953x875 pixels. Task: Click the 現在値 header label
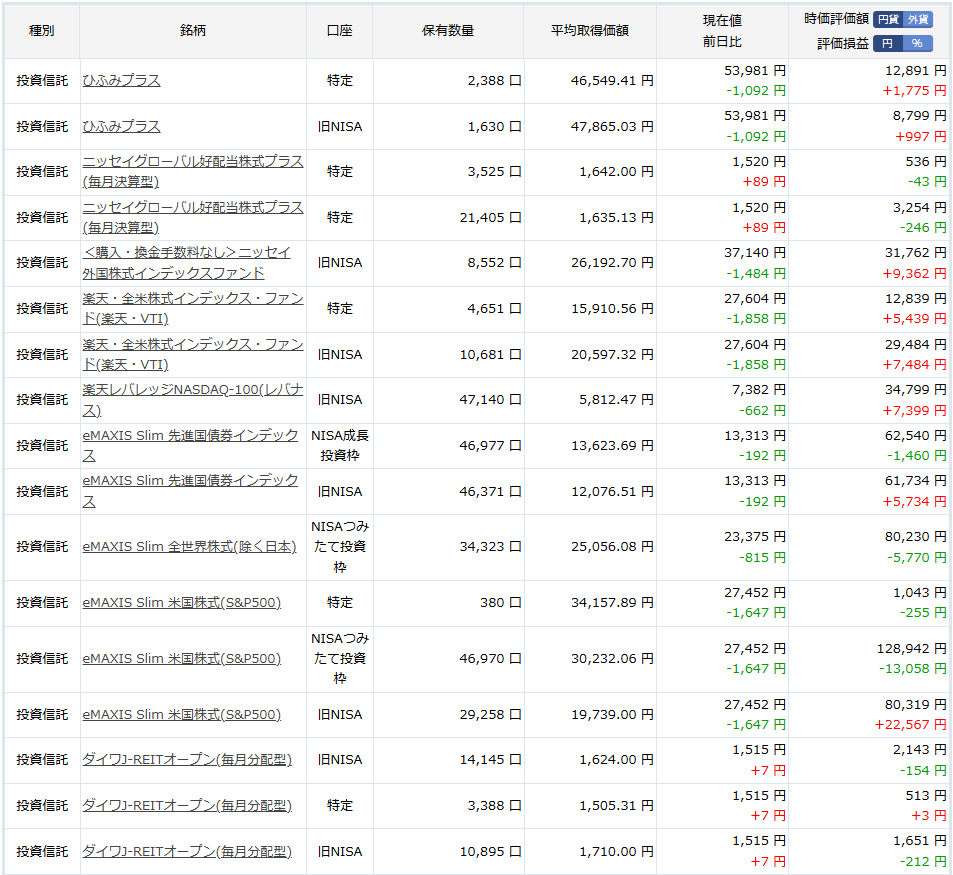click(x=722, y=21)
